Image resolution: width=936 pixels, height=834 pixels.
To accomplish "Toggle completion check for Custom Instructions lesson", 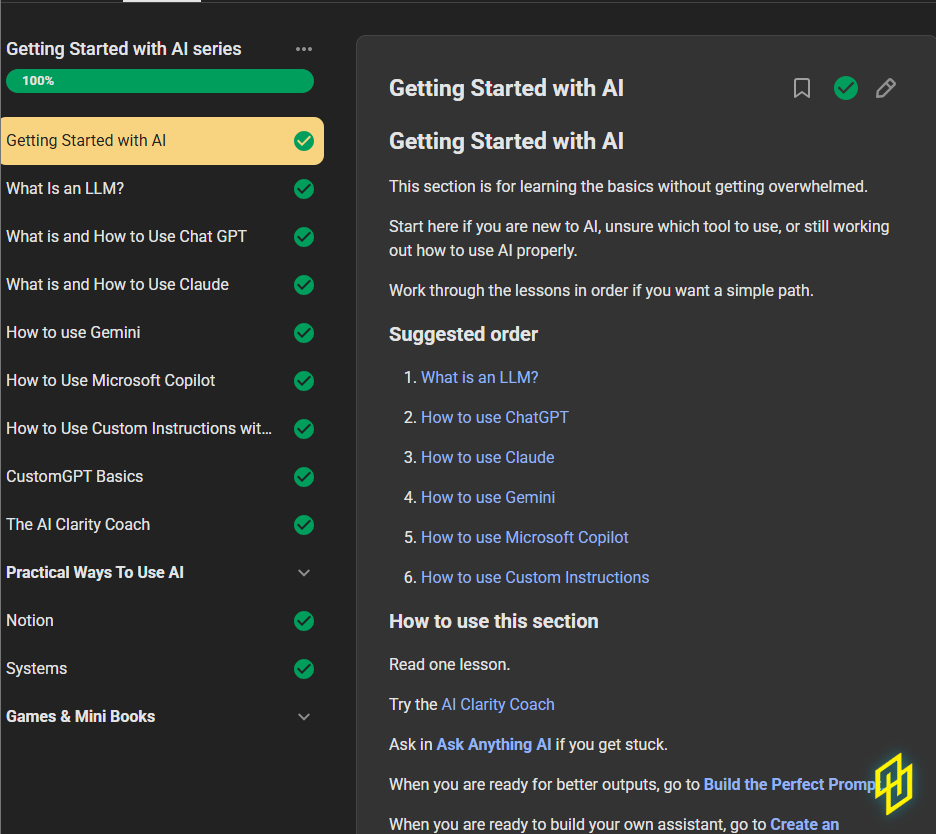I will tap(304, 429).
